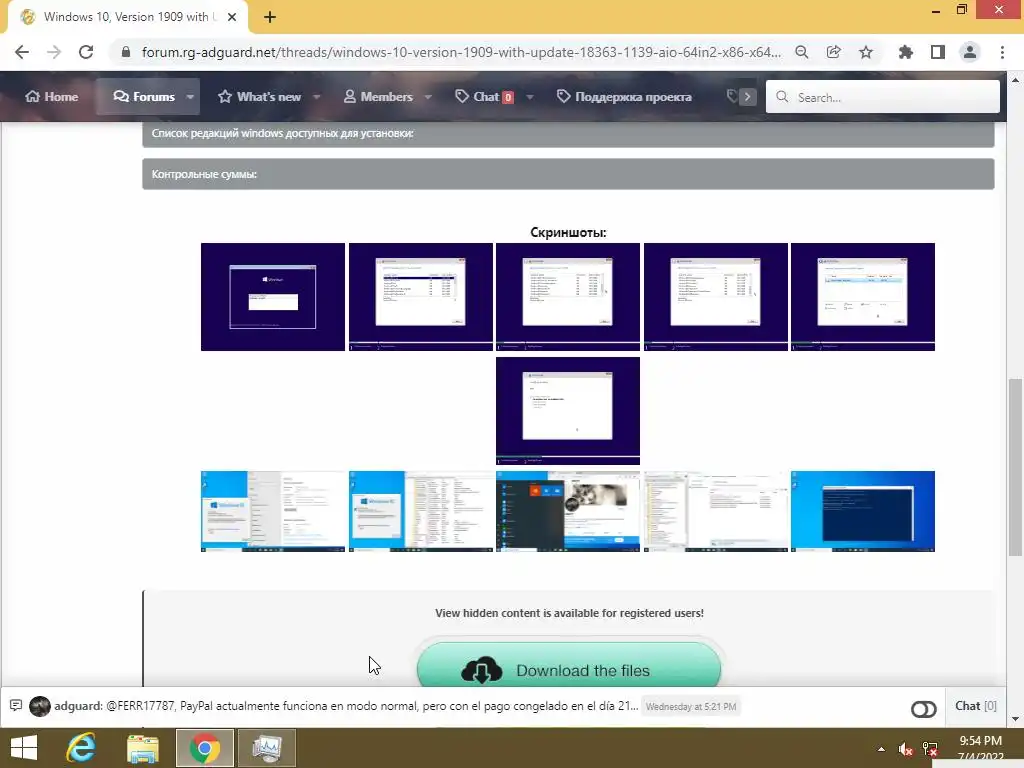This screenshot has height=768, width=1024.
Task: View site security lock info
Action: 126,52
